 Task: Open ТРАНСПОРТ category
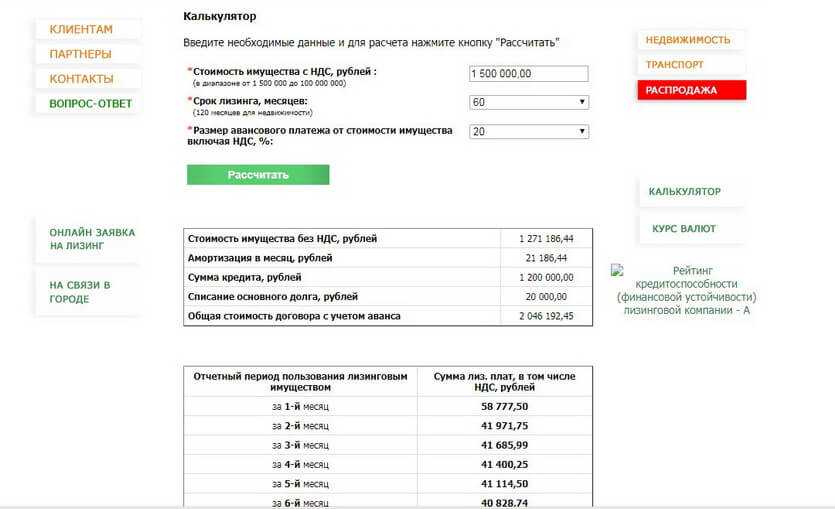pyautogui.click(x=675, y=65)
